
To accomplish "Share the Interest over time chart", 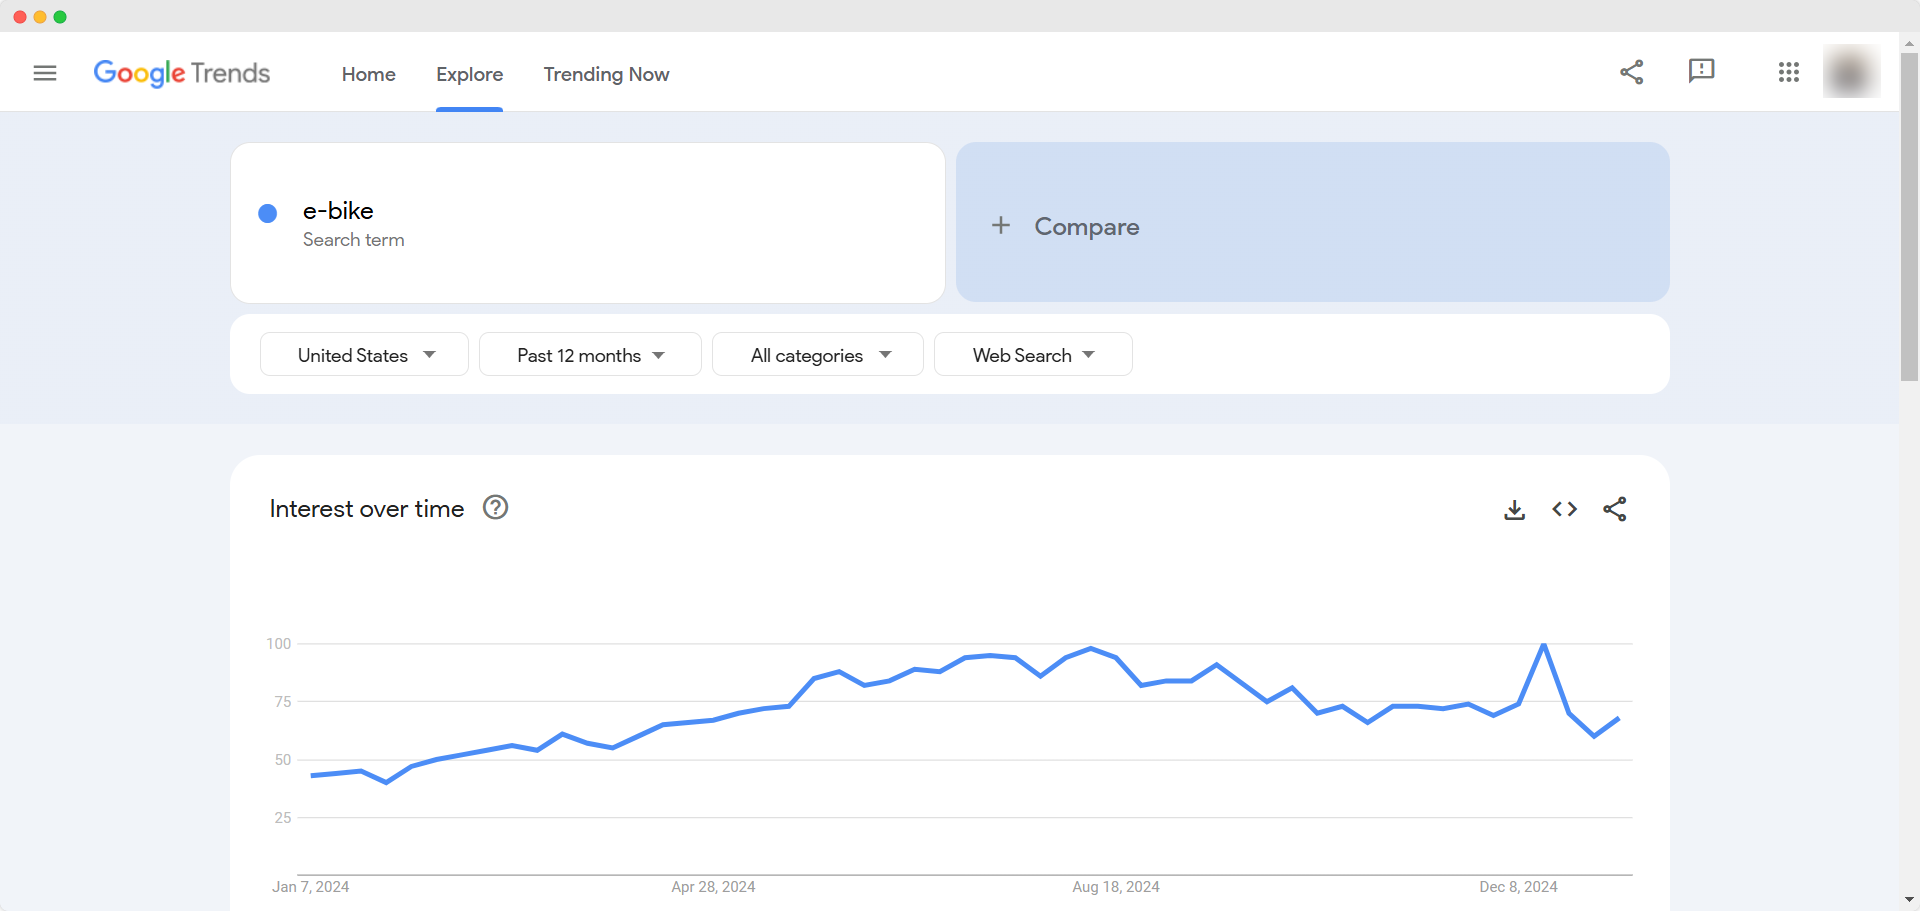I will [x=1615, y=510].
